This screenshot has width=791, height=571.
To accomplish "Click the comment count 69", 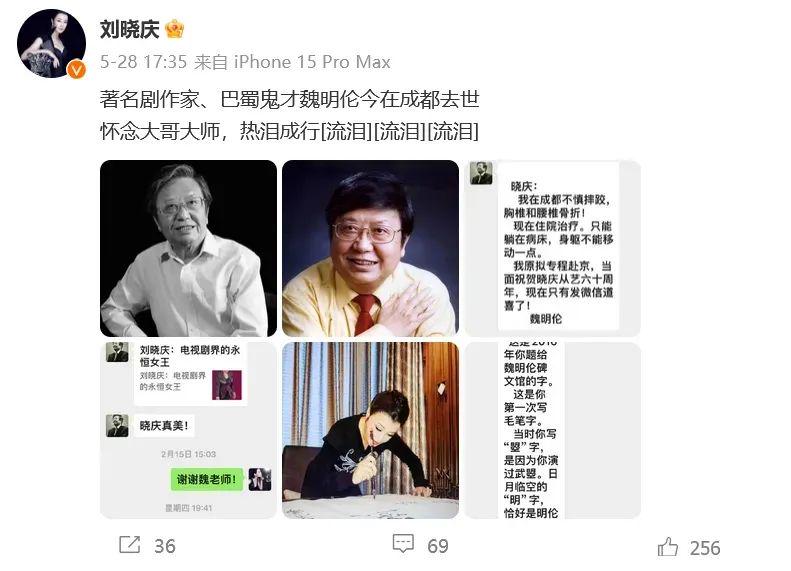I will pyautogui.click(x=438, y=546).
